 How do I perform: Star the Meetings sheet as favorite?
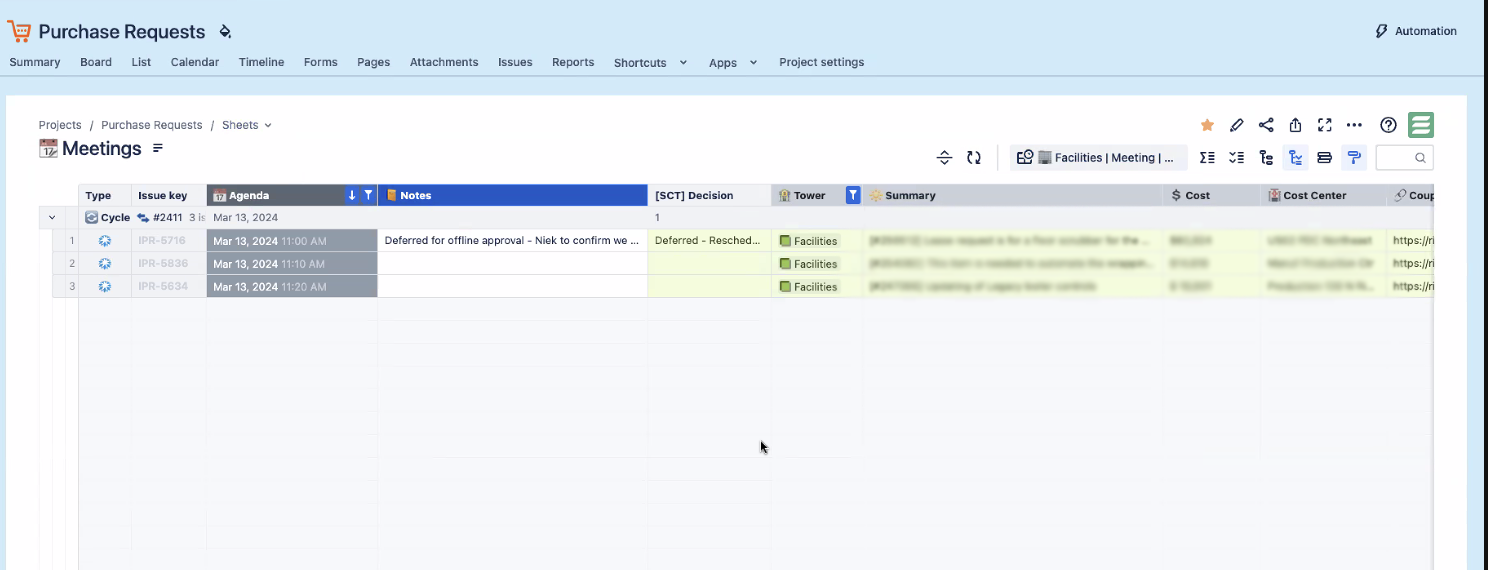(x=1207, y=125)
